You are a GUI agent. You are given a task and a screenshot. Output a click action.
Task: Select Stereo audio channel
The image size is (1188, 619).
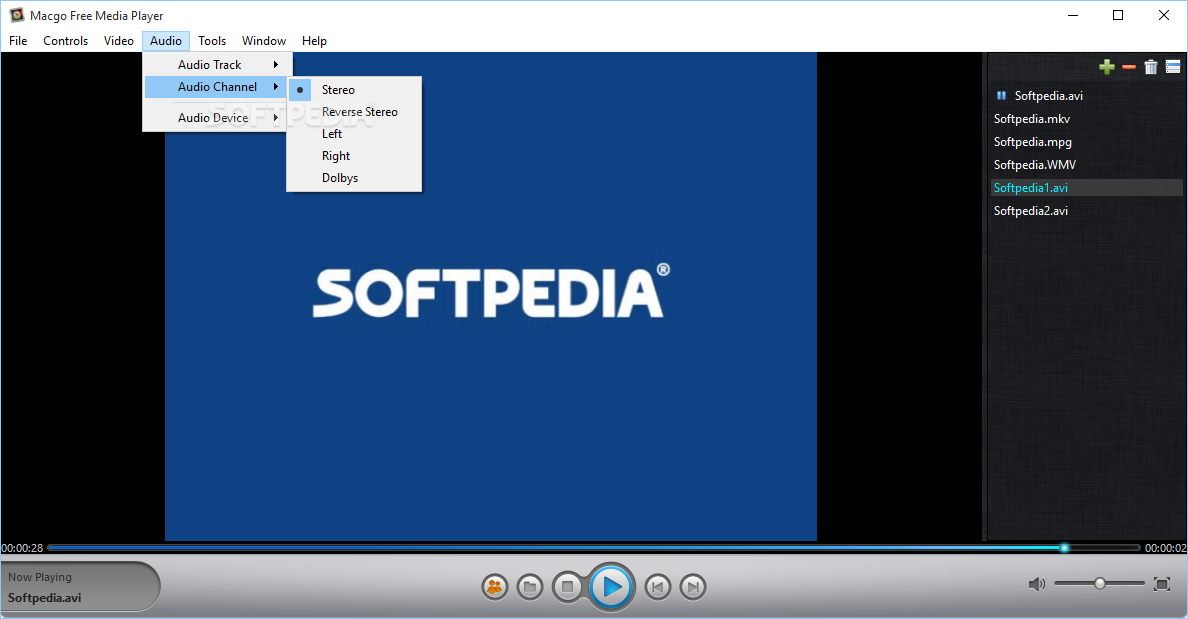pos(354,89)
